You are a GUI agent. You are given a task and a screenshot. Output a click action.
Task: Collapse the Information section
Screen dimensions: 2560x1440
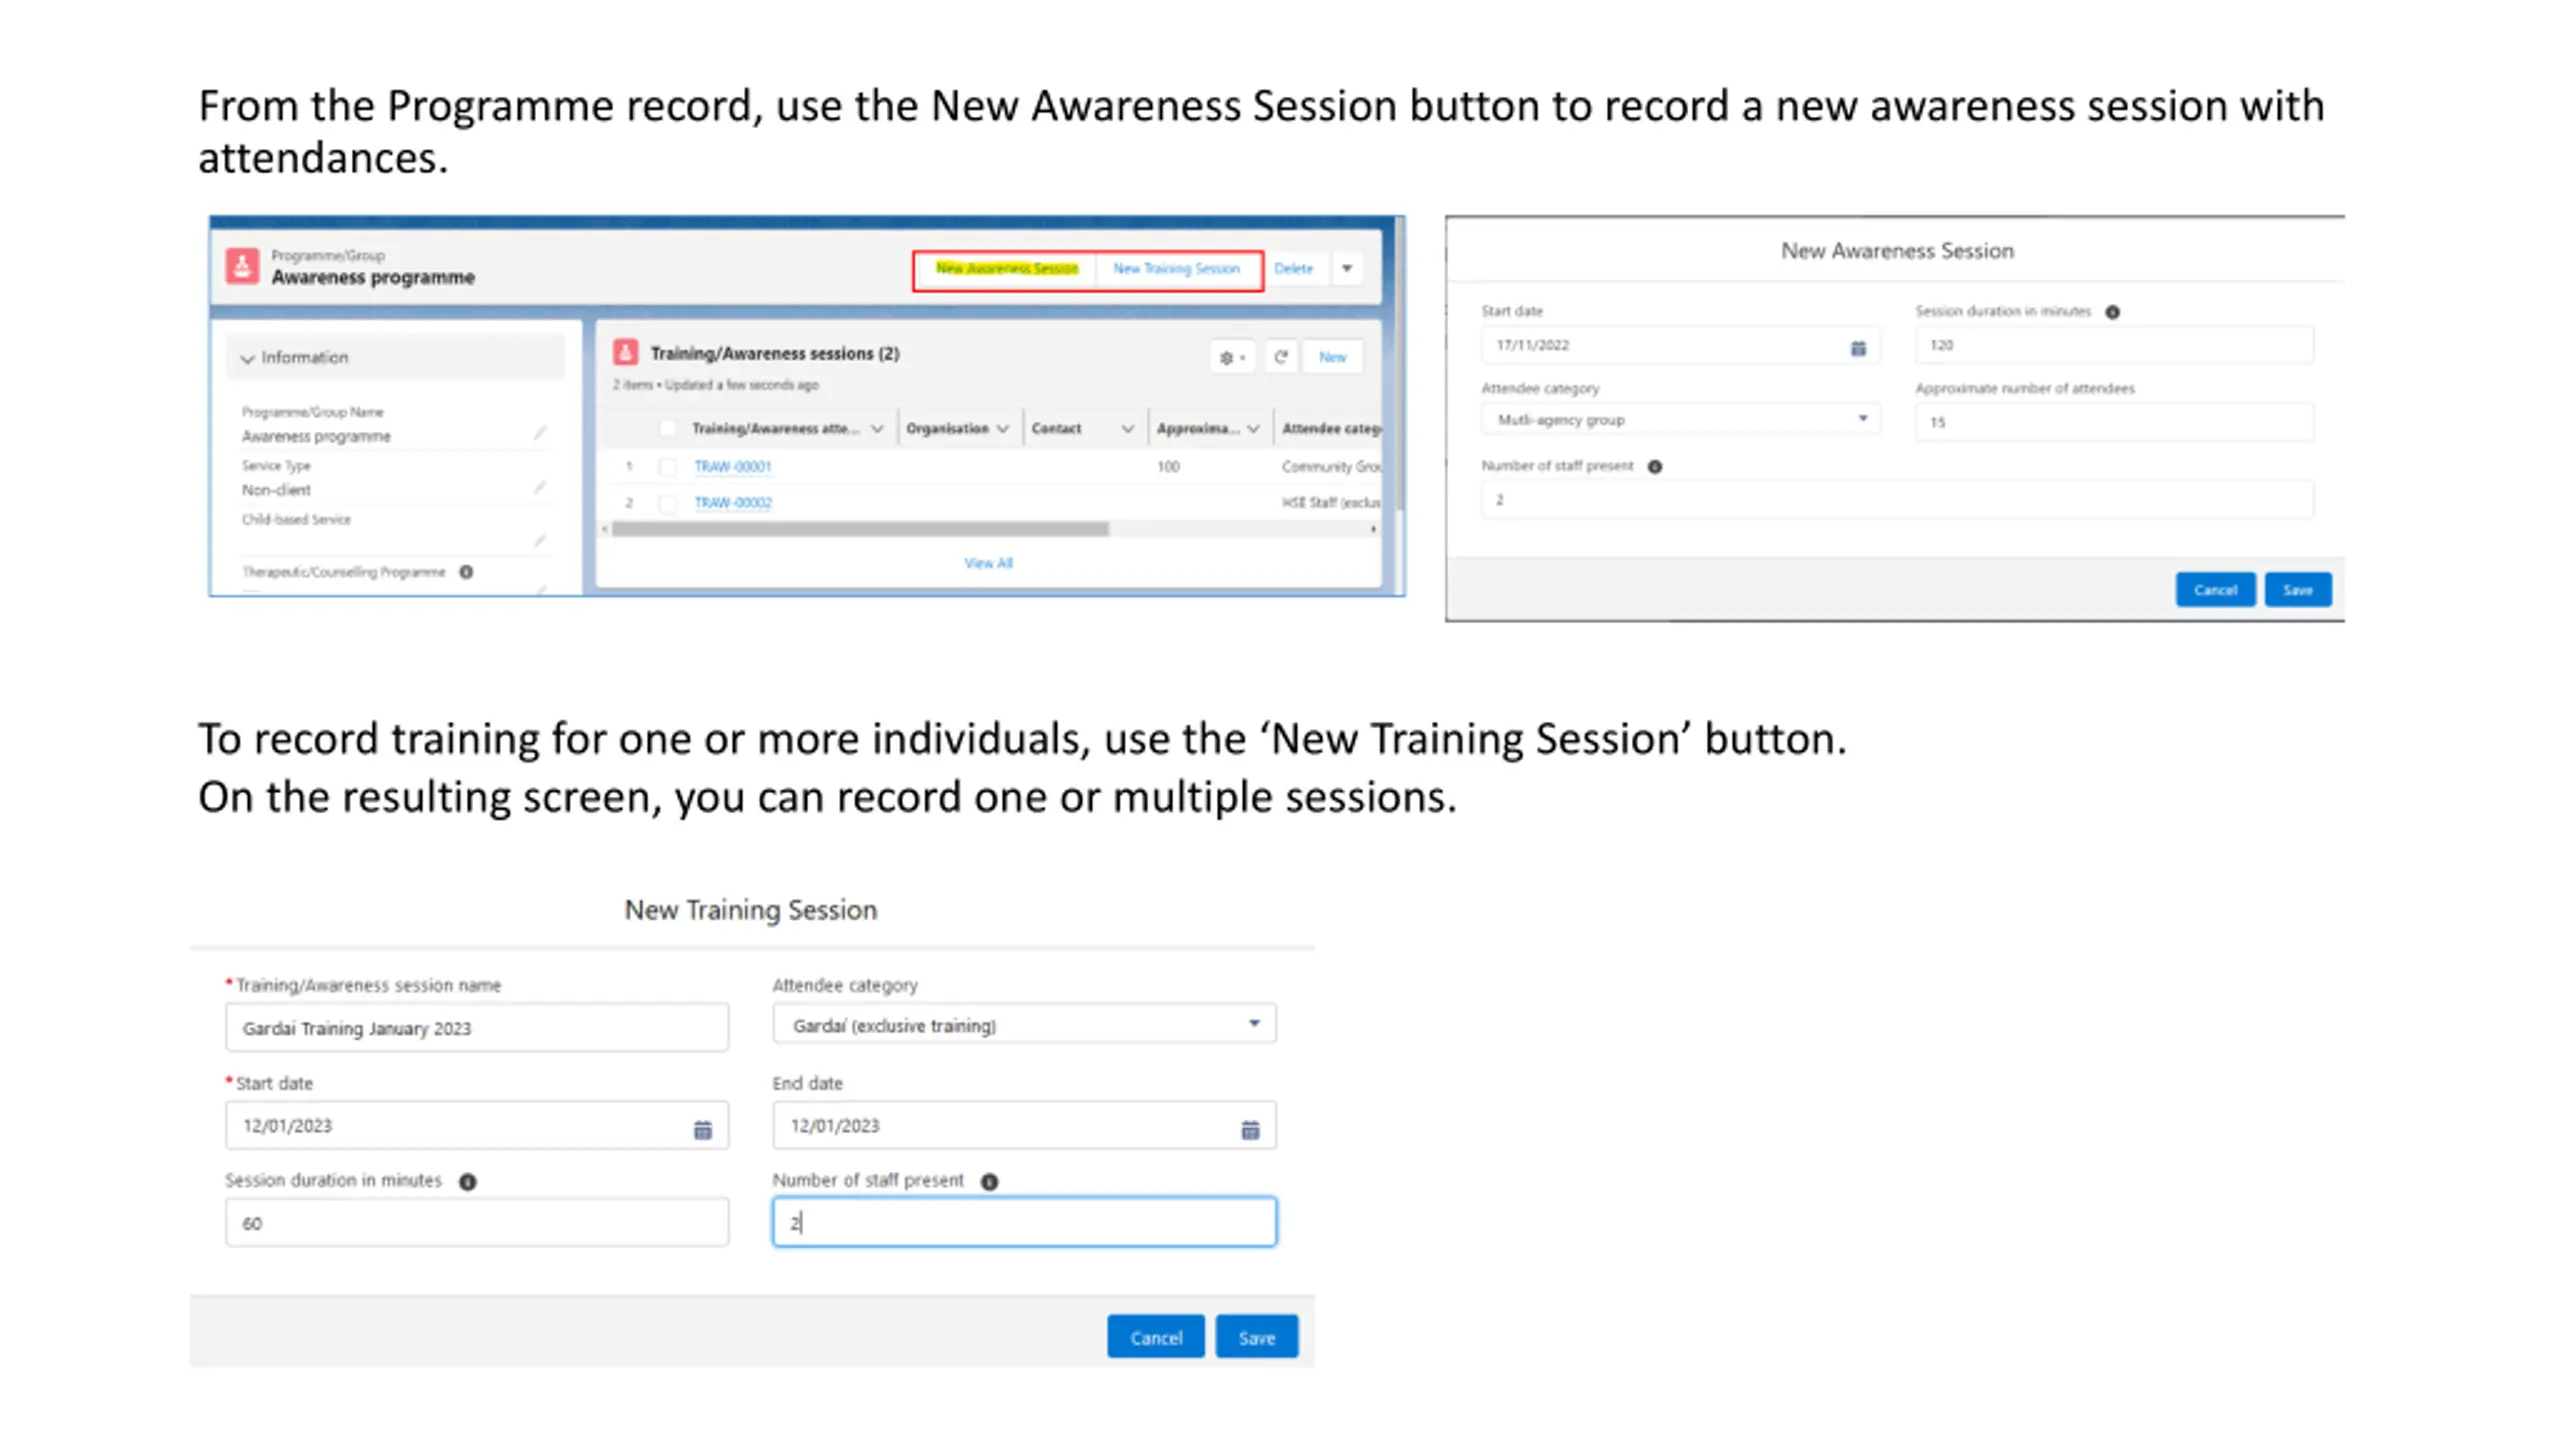(x=247, y=358)
